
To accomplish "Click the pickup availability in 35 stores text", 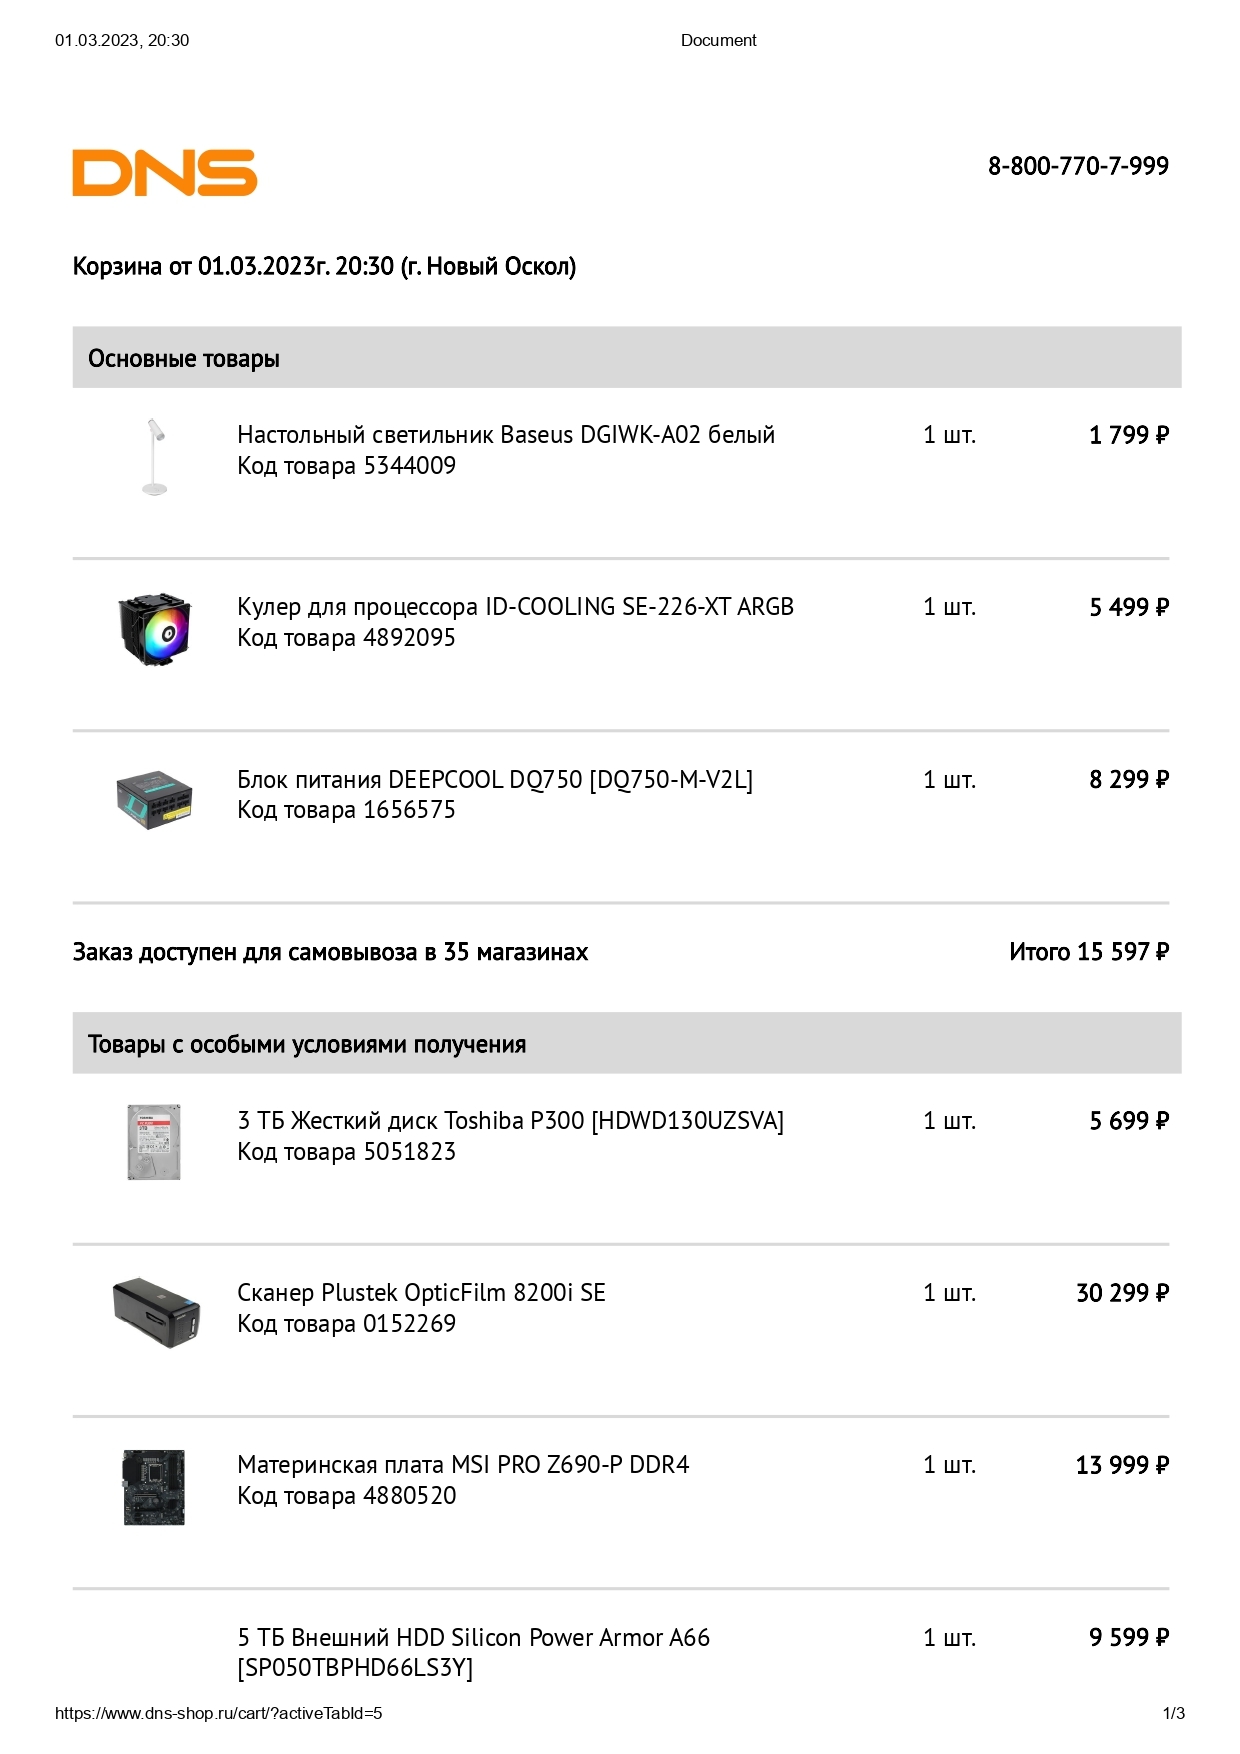I will click(x=330, y=952).
